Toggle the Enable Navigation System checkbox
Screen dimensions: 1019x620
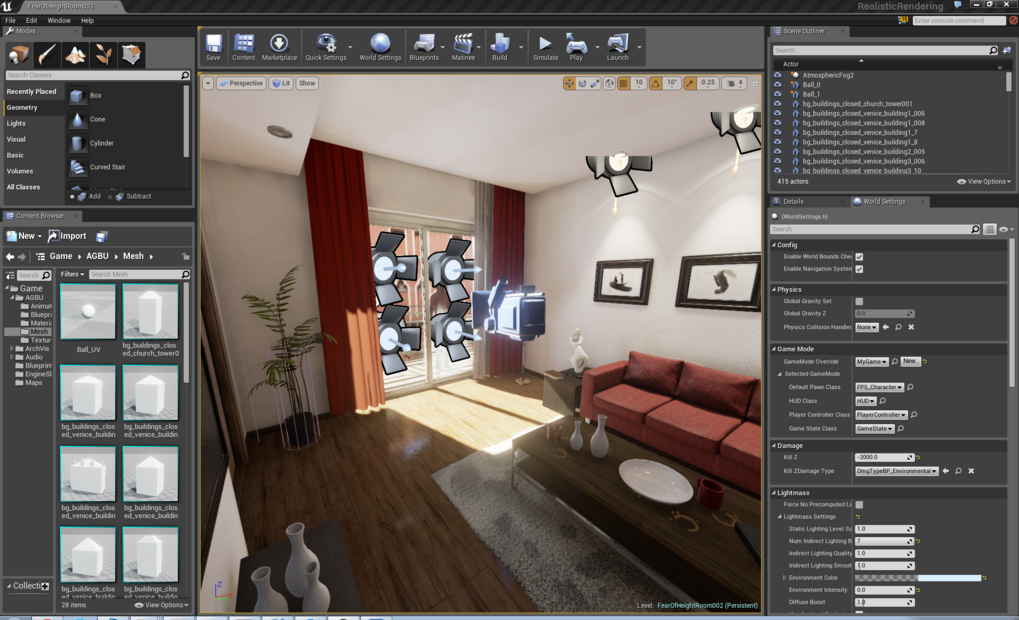tap(859, 268)
